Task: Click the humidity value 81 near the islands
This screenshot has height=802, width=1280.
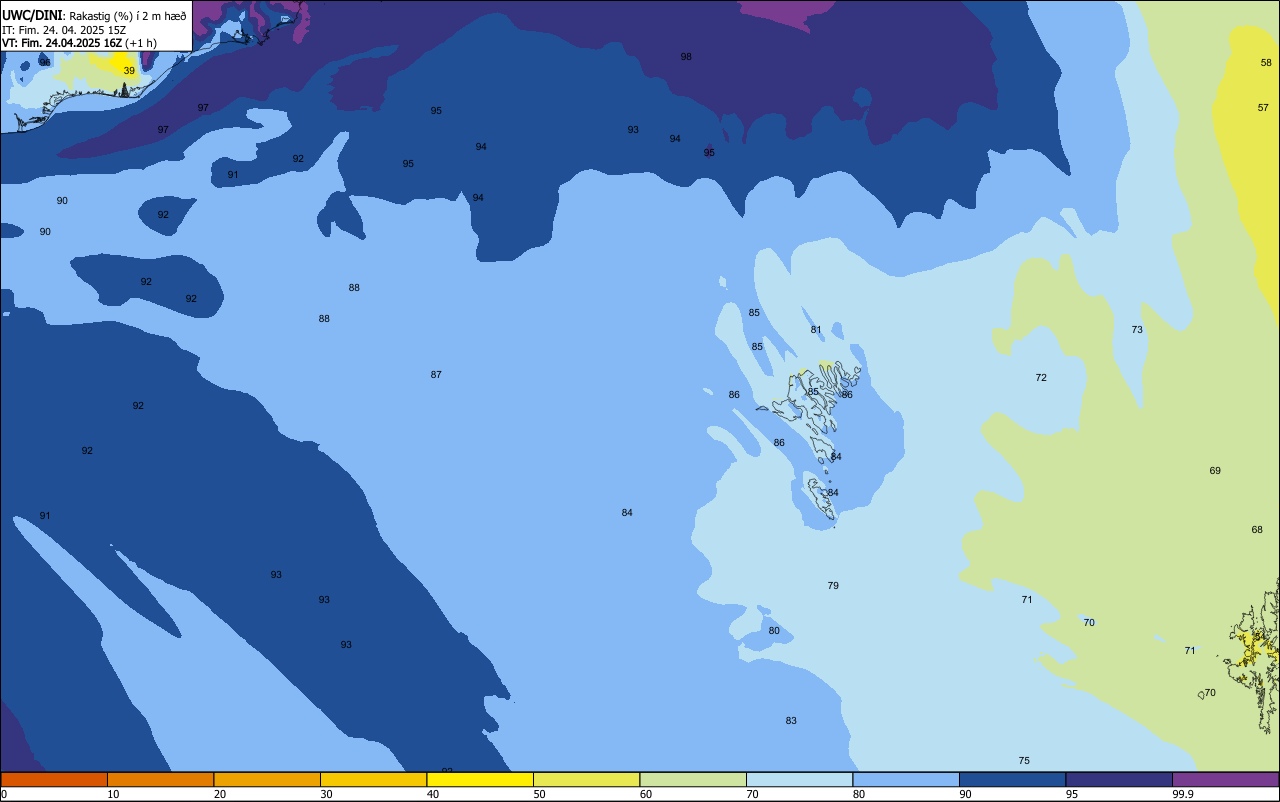Action: [x=816, y=330]
